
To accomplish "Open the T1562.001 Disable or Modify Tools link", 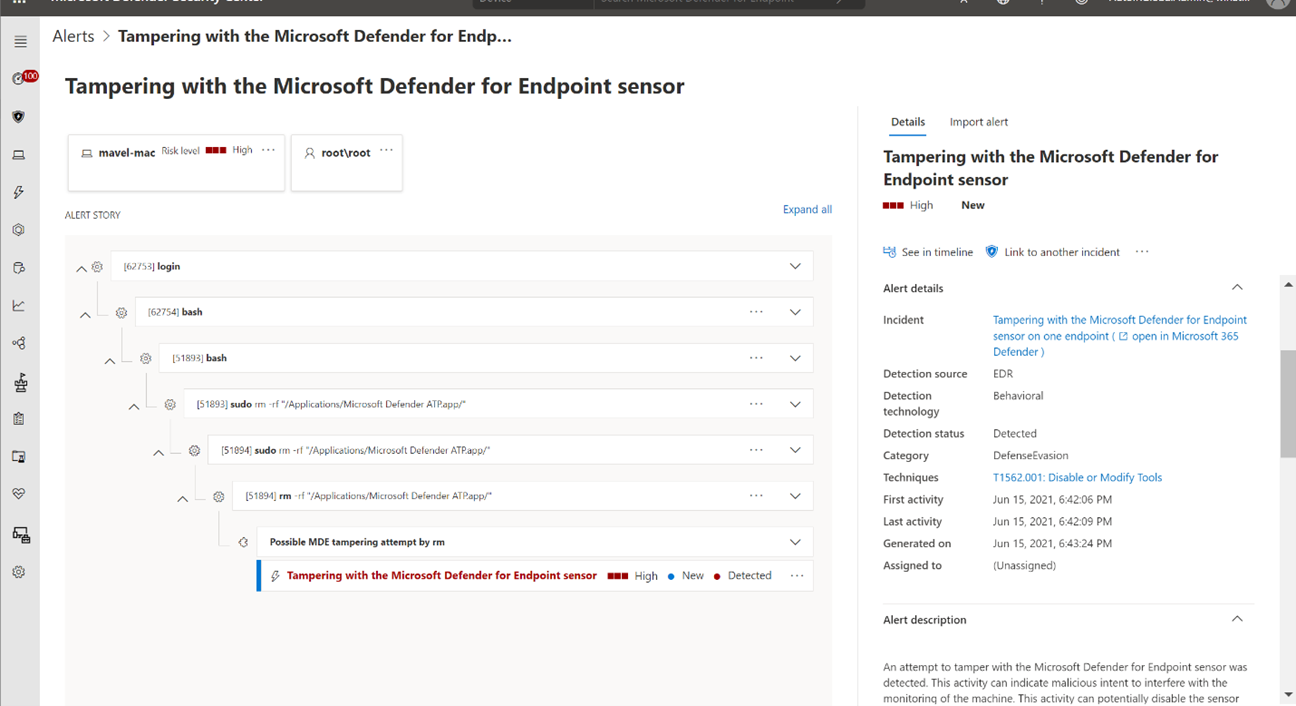I will click(x=1077, y=478).
